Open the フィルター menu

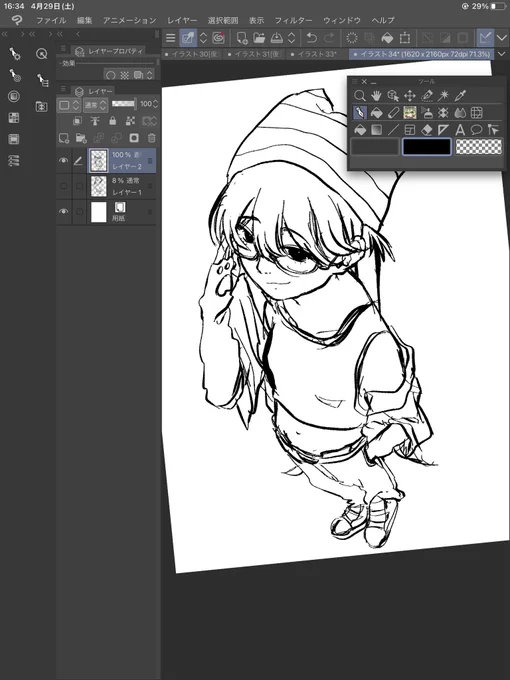pyautogui.click(x=293, y=20)
